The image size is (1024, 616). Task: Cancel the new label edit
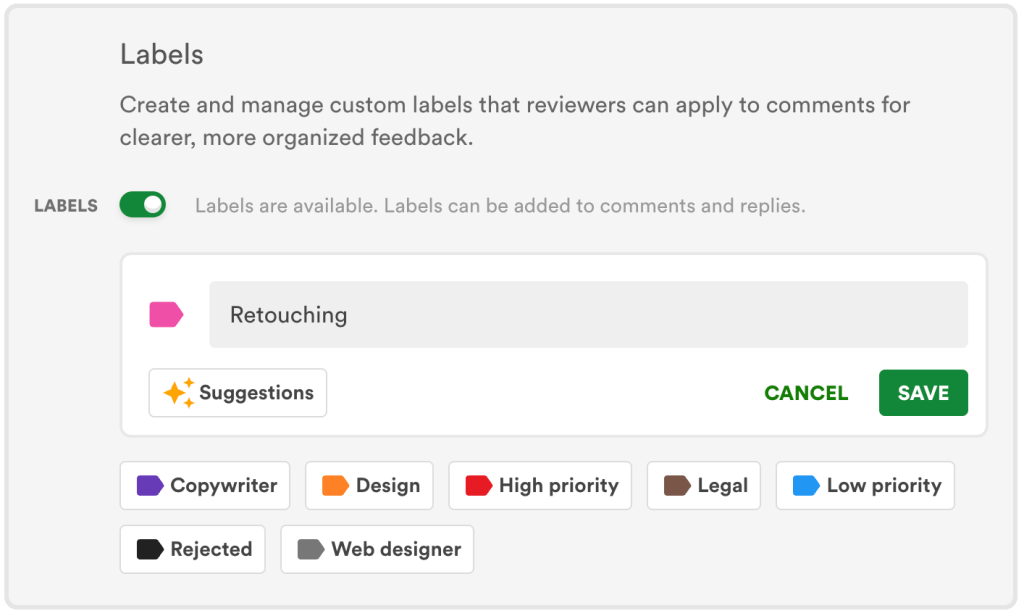click(x=806, y=393)
